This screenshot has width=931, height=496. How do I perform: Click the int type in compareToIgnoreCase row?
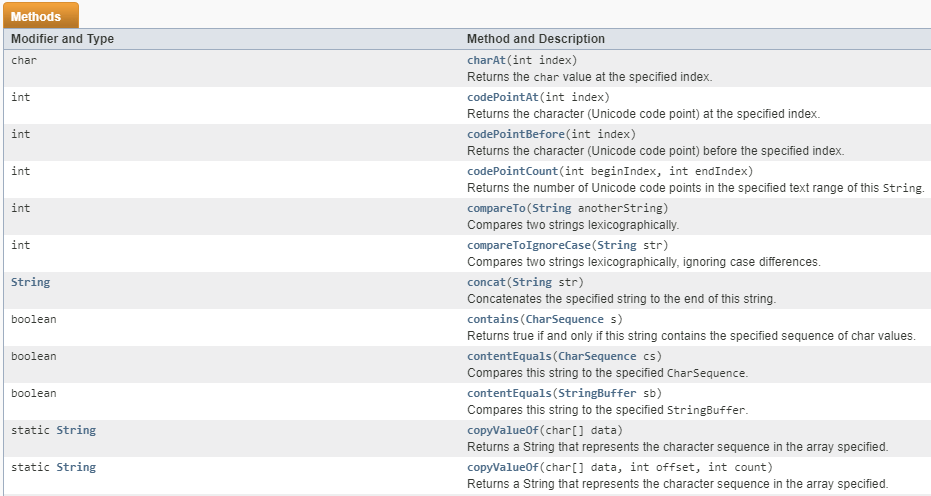20,245
